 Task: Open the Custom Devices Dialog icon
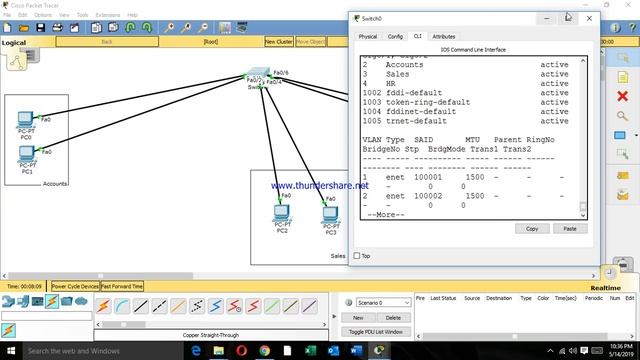pyautogui.click(x=242, y=27)
